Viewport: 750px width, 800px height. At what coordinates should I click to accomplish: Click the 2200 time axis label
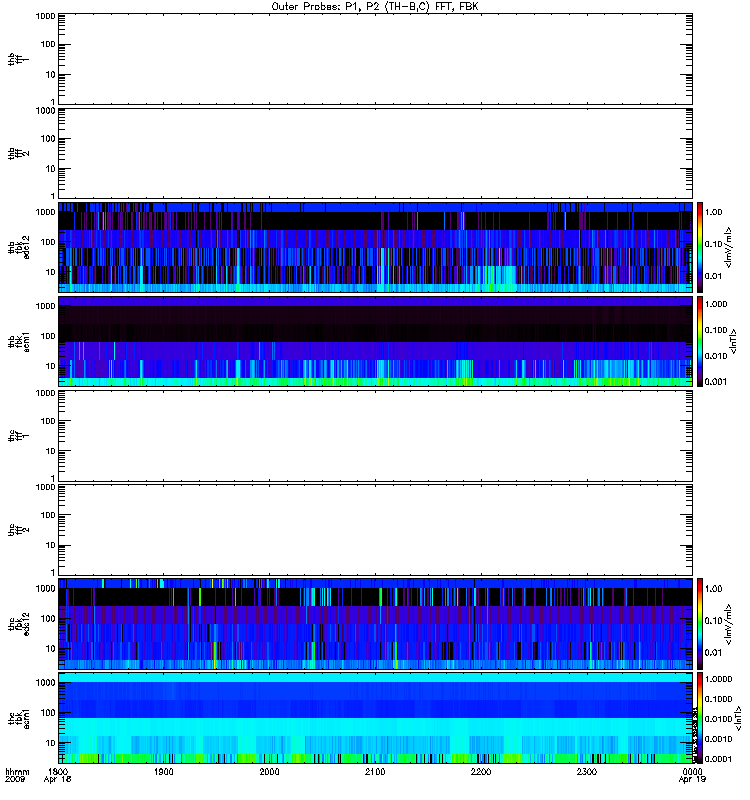click(481, 772)
